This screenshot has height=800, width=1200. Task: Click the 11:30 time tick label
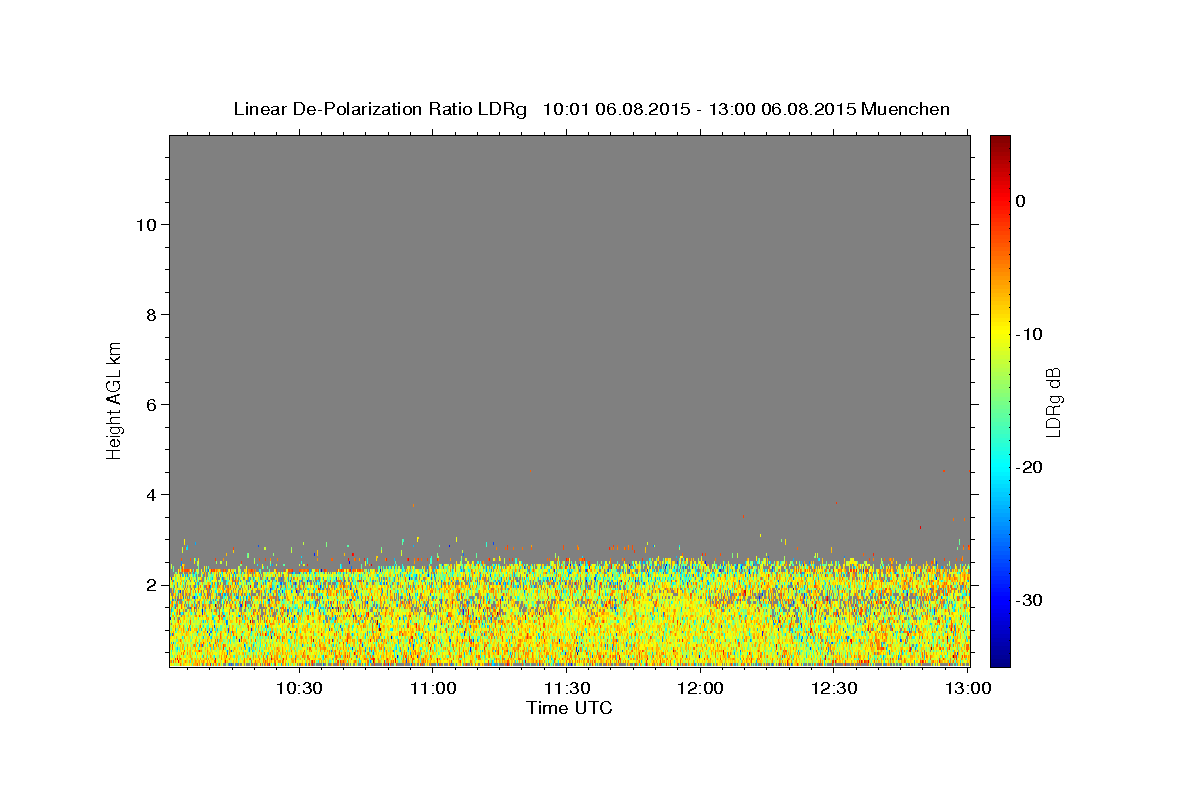[567, 688]
